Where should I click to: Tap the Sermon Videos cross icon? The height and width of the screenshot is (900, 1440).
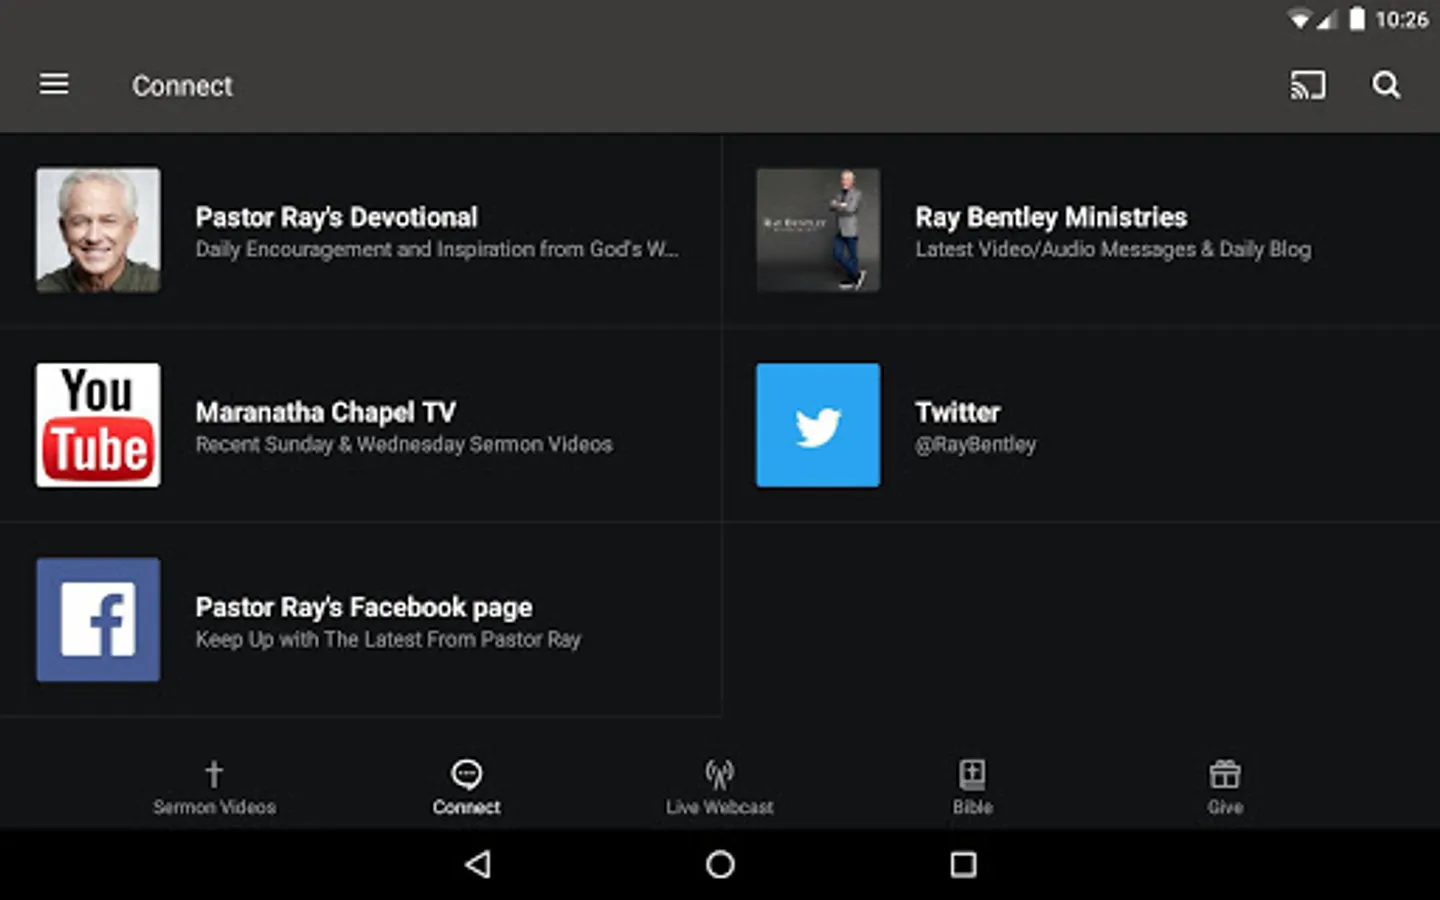click(214, 773)
